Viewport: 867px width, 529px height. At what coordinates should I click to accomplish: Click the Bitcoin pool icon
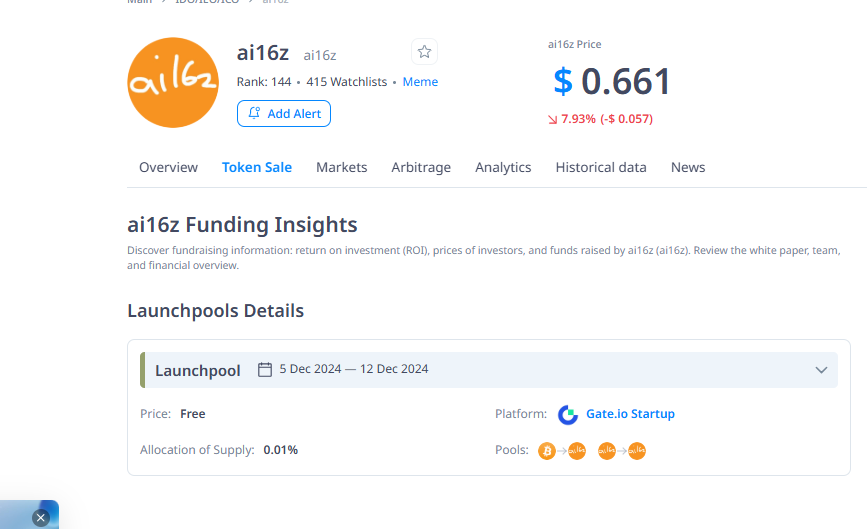click(547, 451)
